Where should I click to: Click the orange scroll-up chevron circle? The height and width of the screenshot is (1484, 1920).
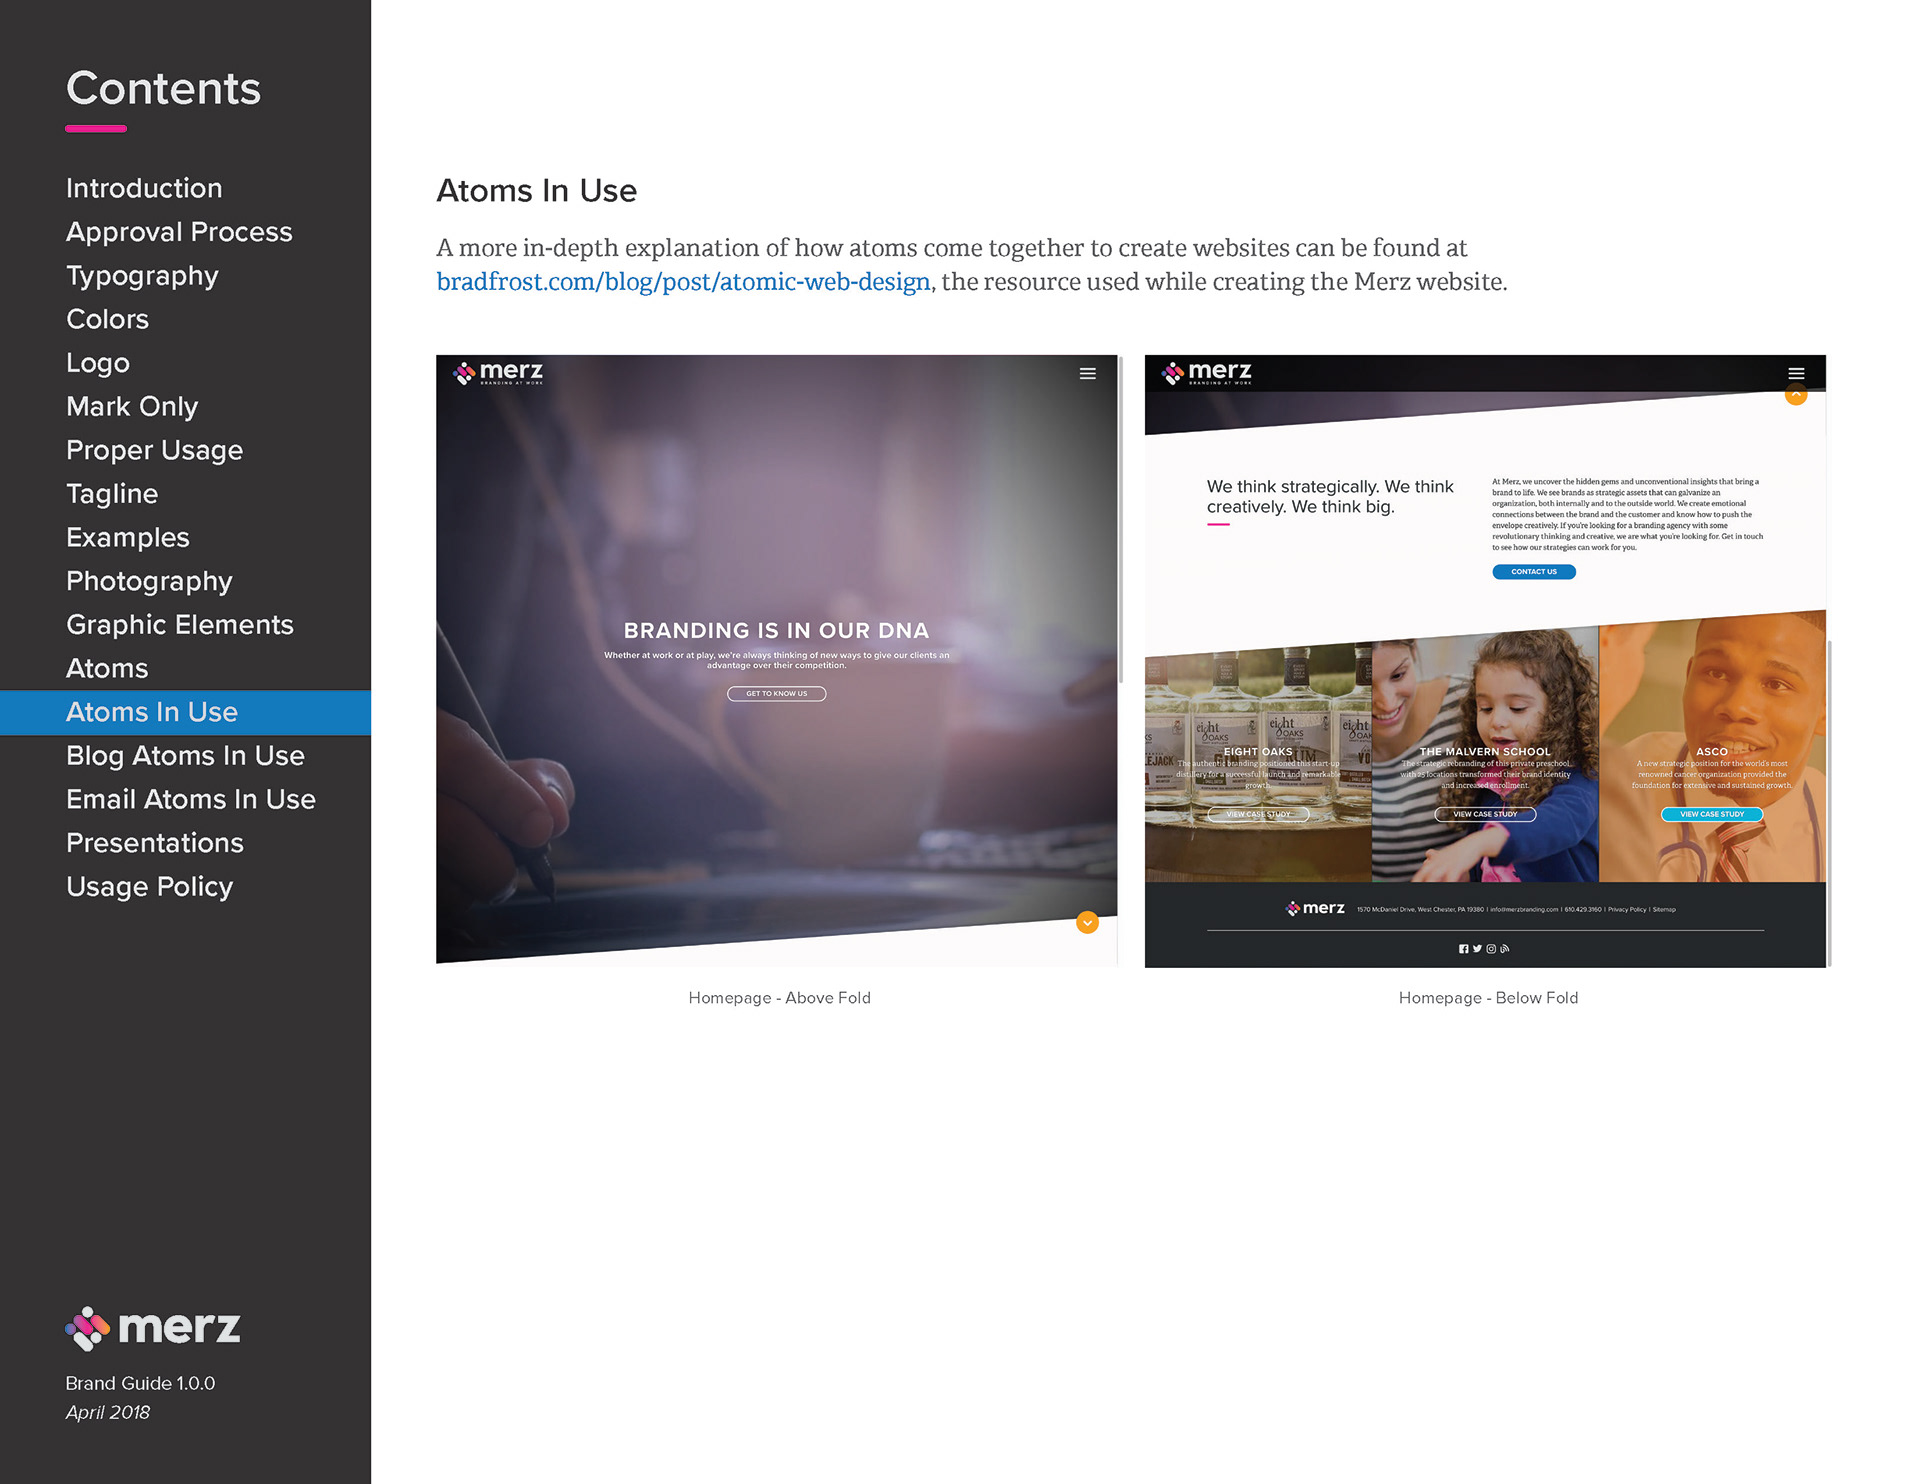point(1796,395)
